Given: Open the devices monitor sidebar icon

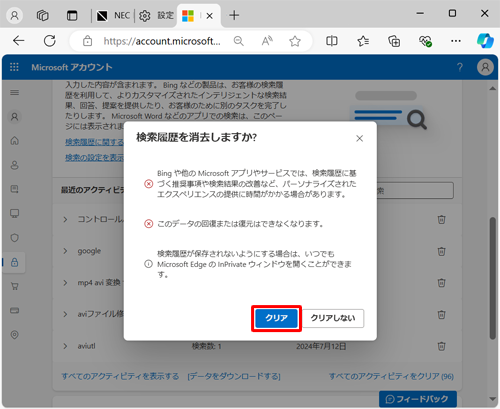Looking at the screenshot, I should pyautogui.click(x=14, y=213).
